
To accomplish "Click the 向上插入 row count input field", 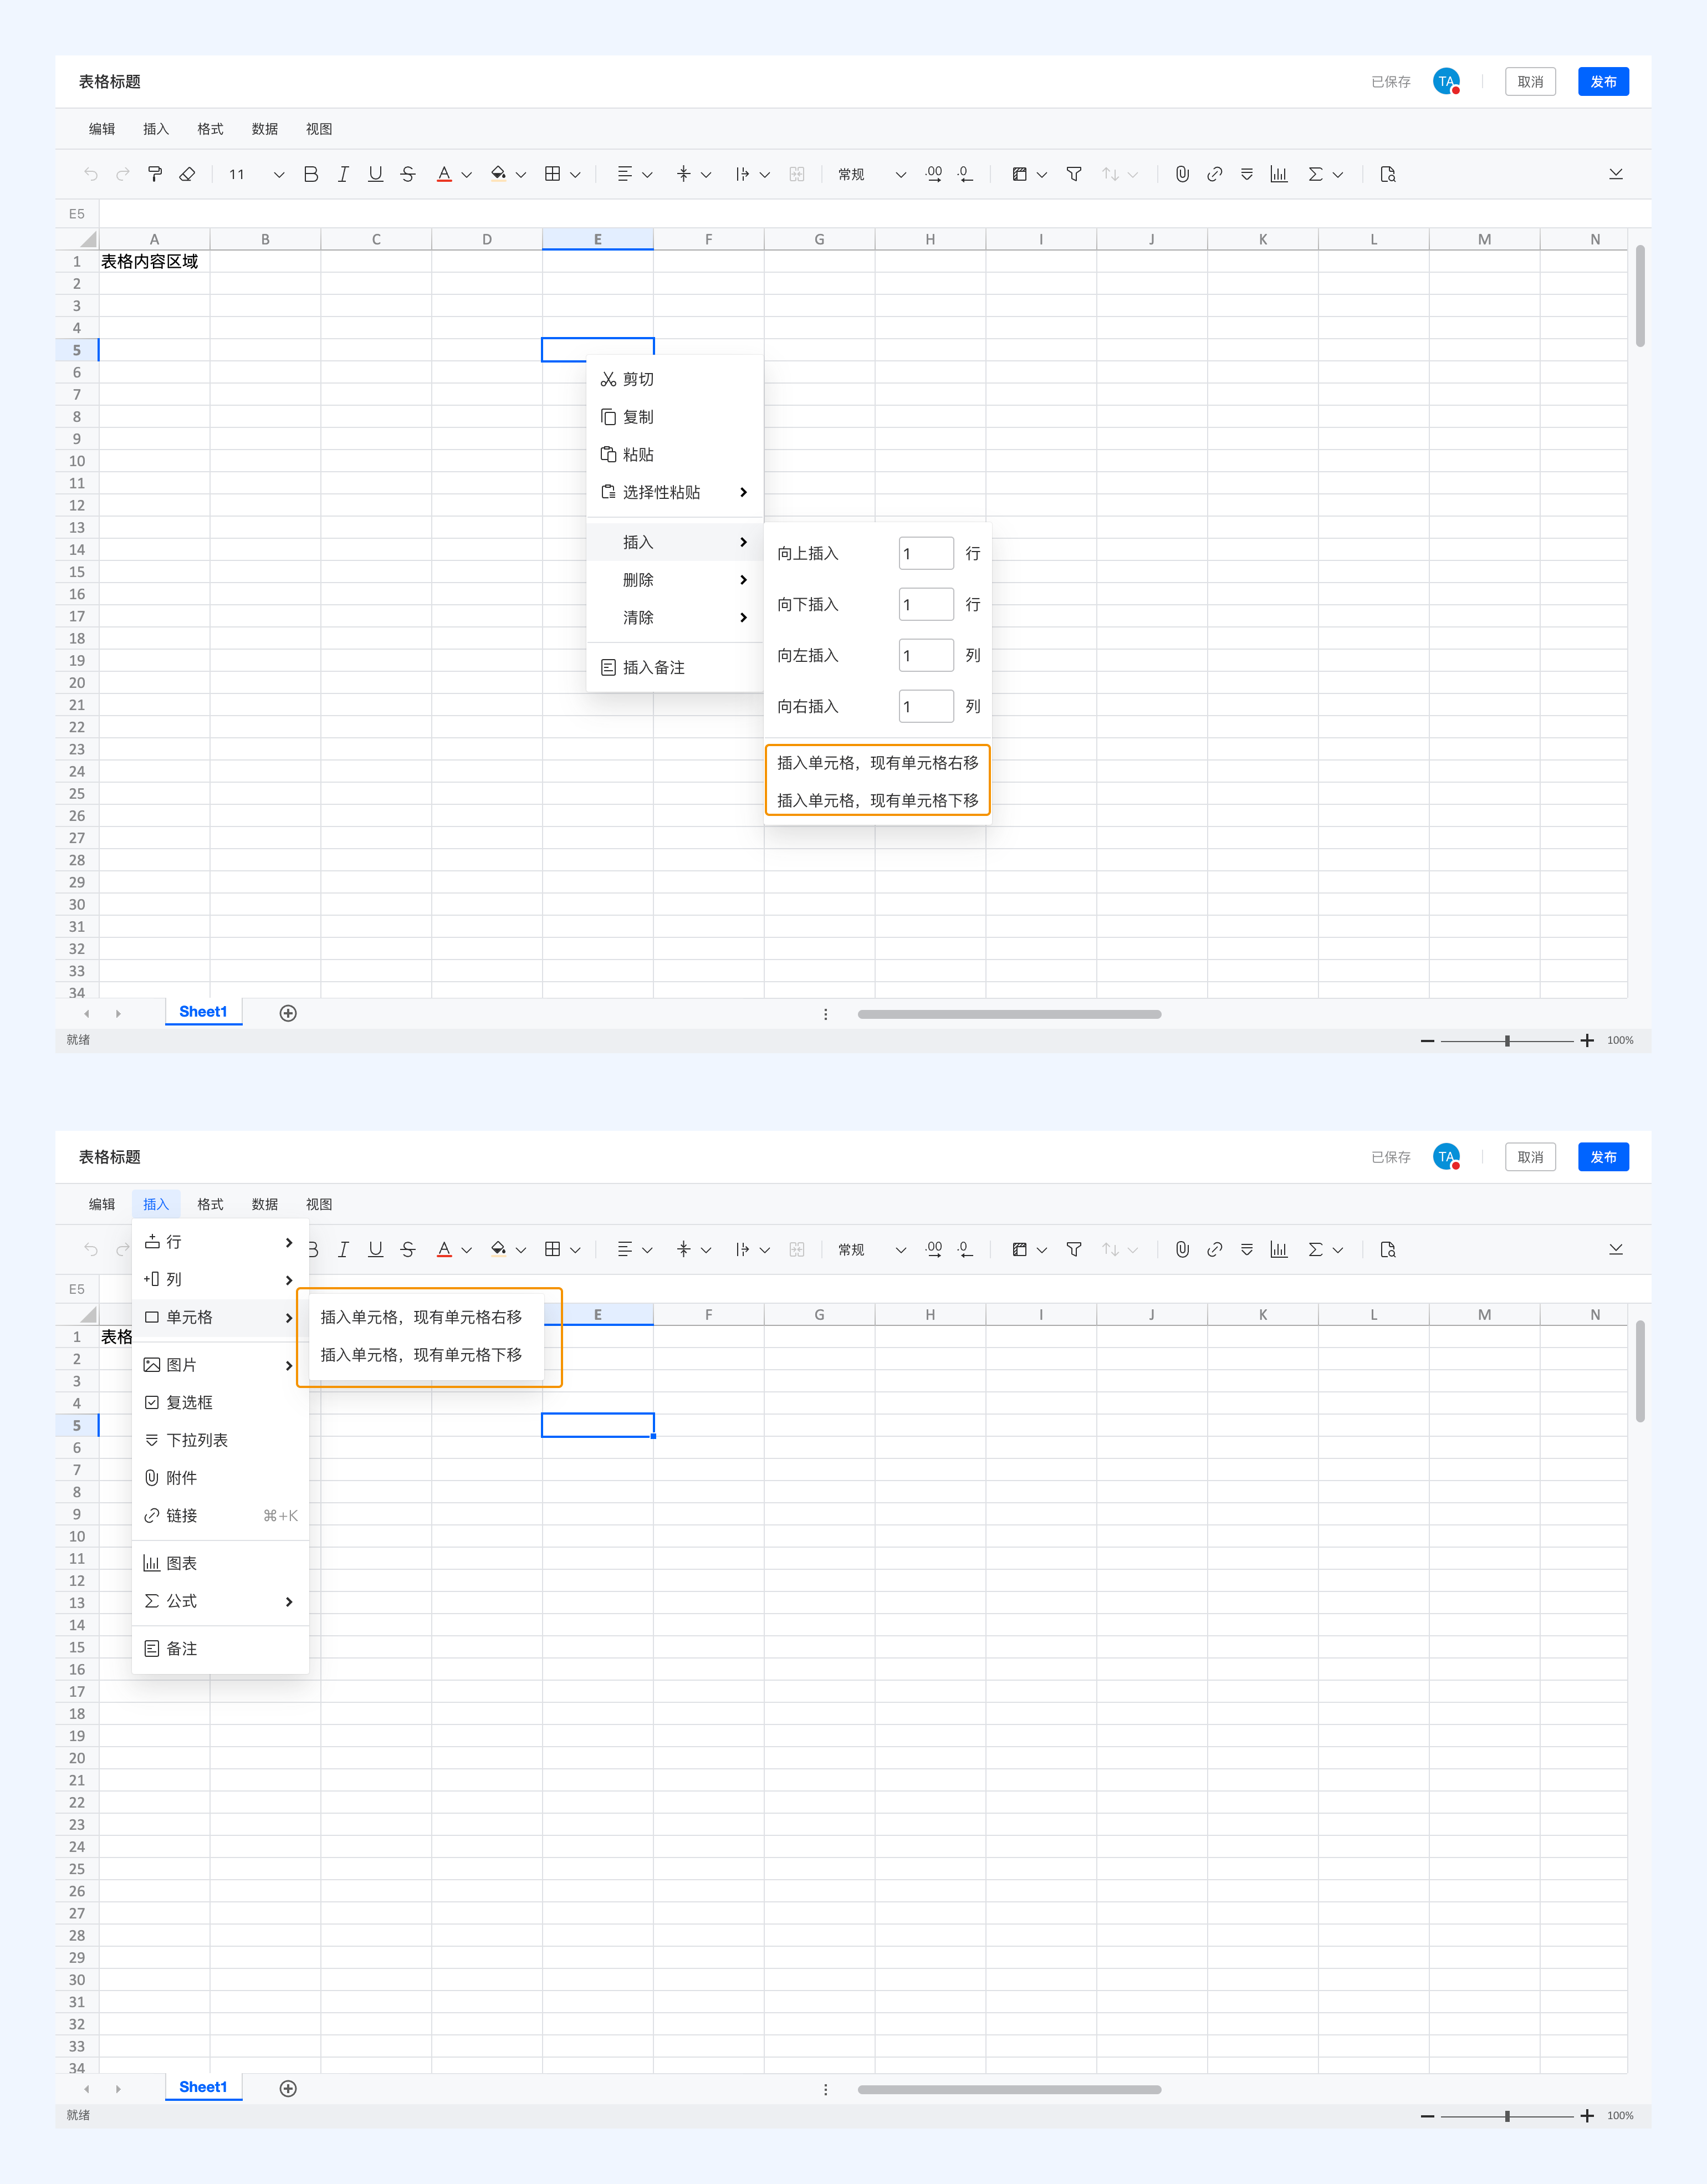I will coord(927,554).
